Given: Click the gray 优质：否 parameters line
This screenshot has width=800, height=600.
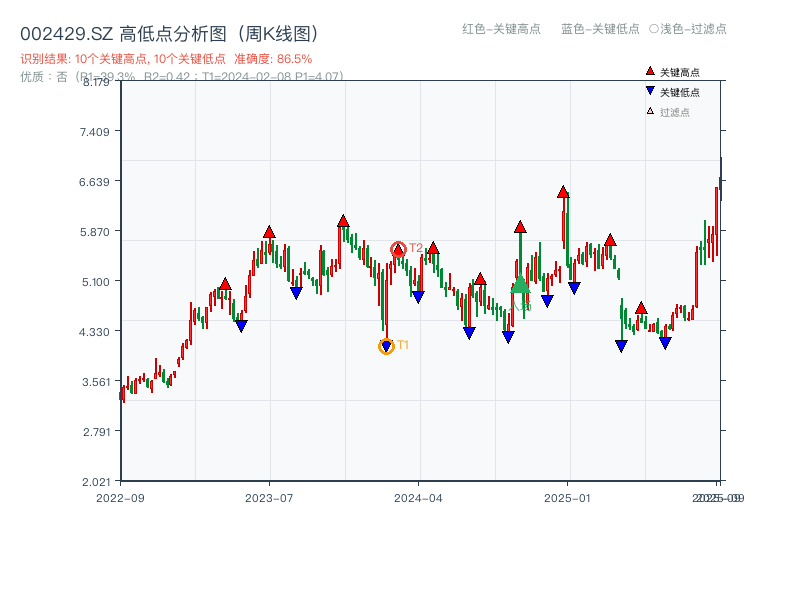Looking at the screenshot, I should coord(182,77).
